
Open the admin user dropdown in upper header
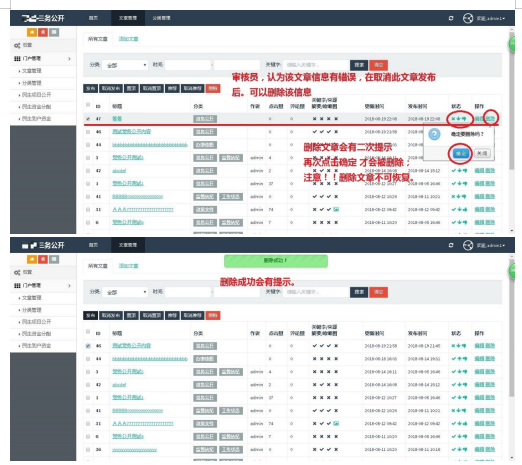491,18
